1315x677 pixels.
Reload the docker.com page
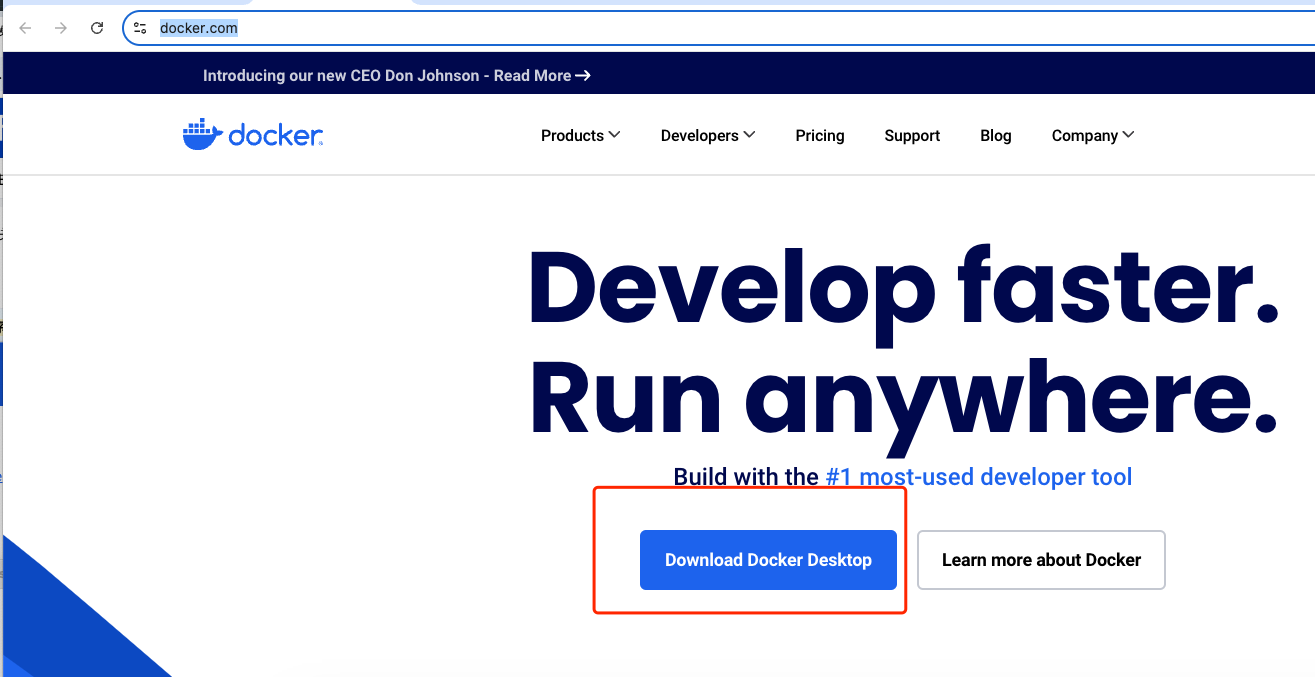point(97,28)
